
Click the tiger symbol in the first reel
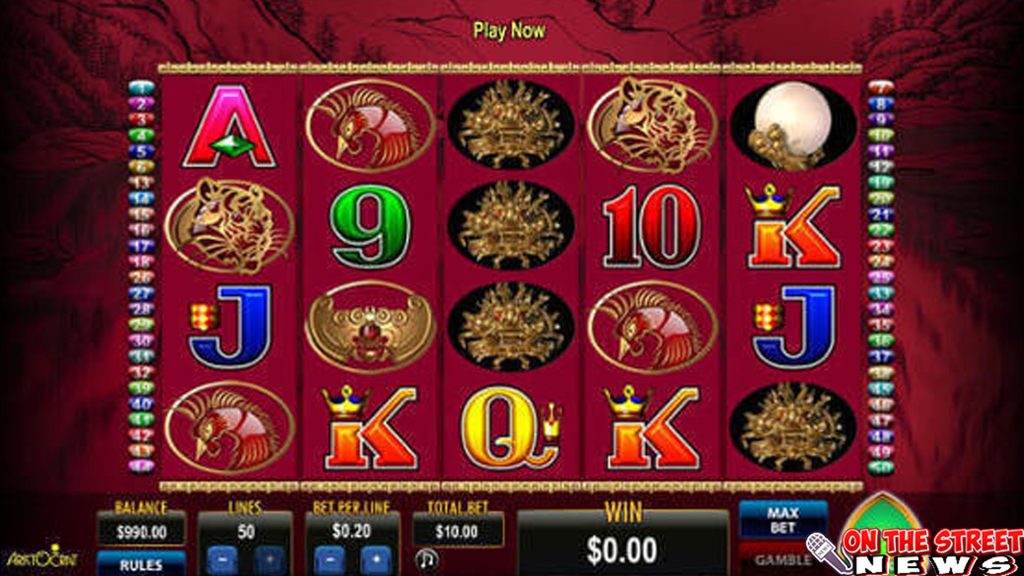(x=229, y=226)
